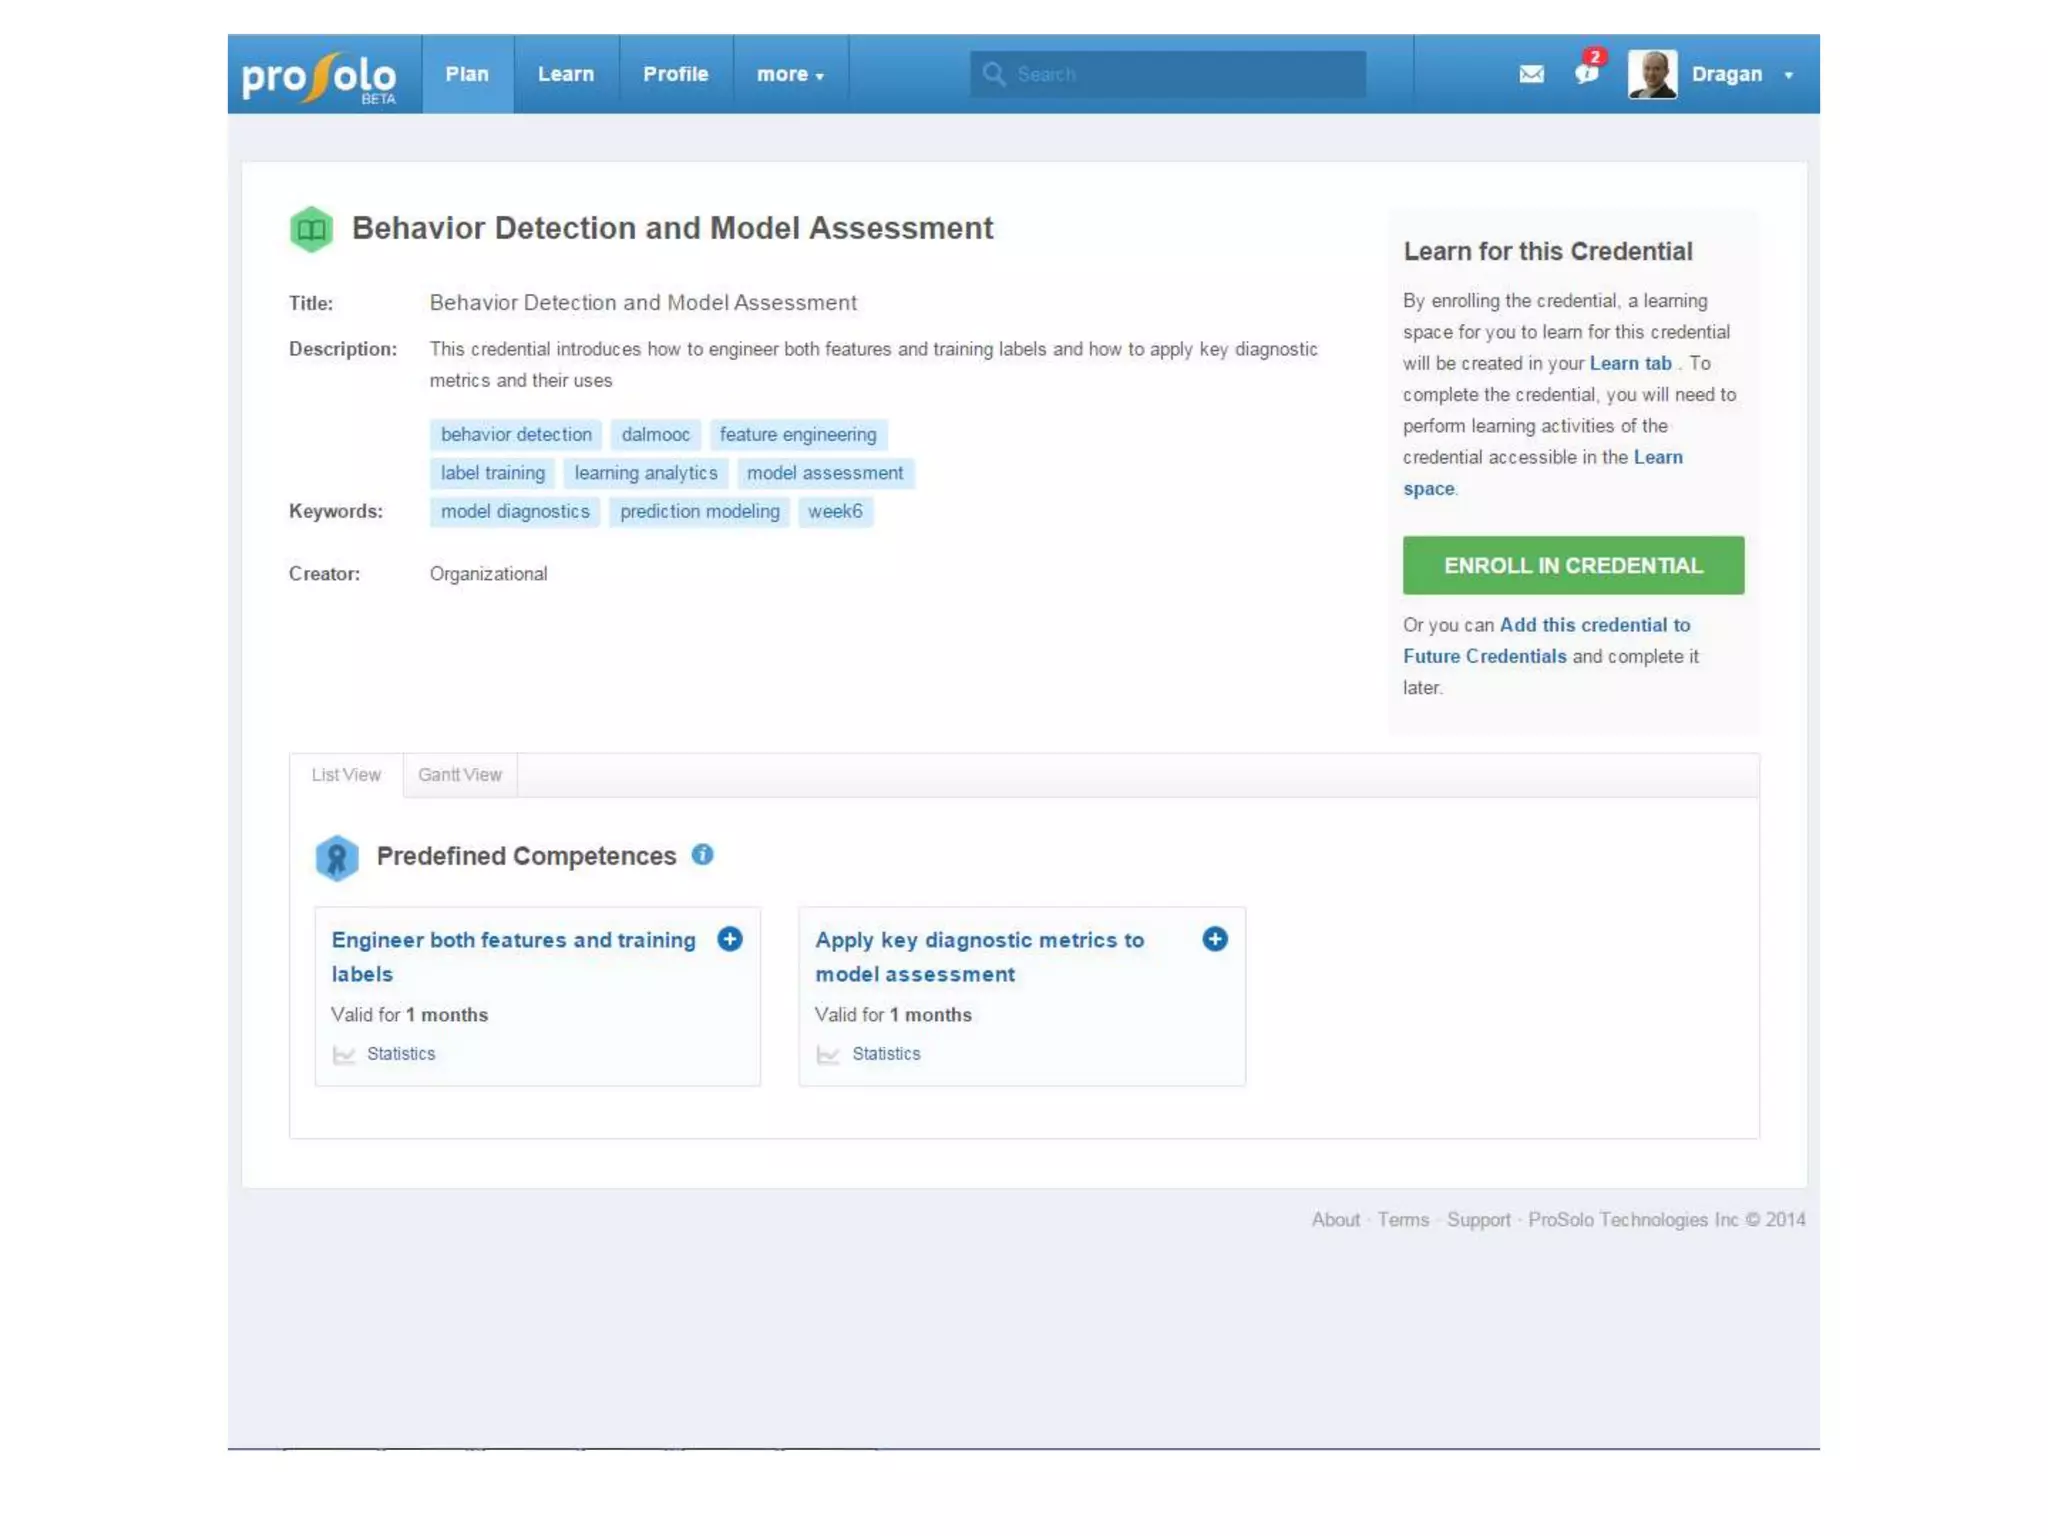Click Add this credential to Future Credentials
This screenshot has height=1536, width=2048.
(x=1594, y=625)
